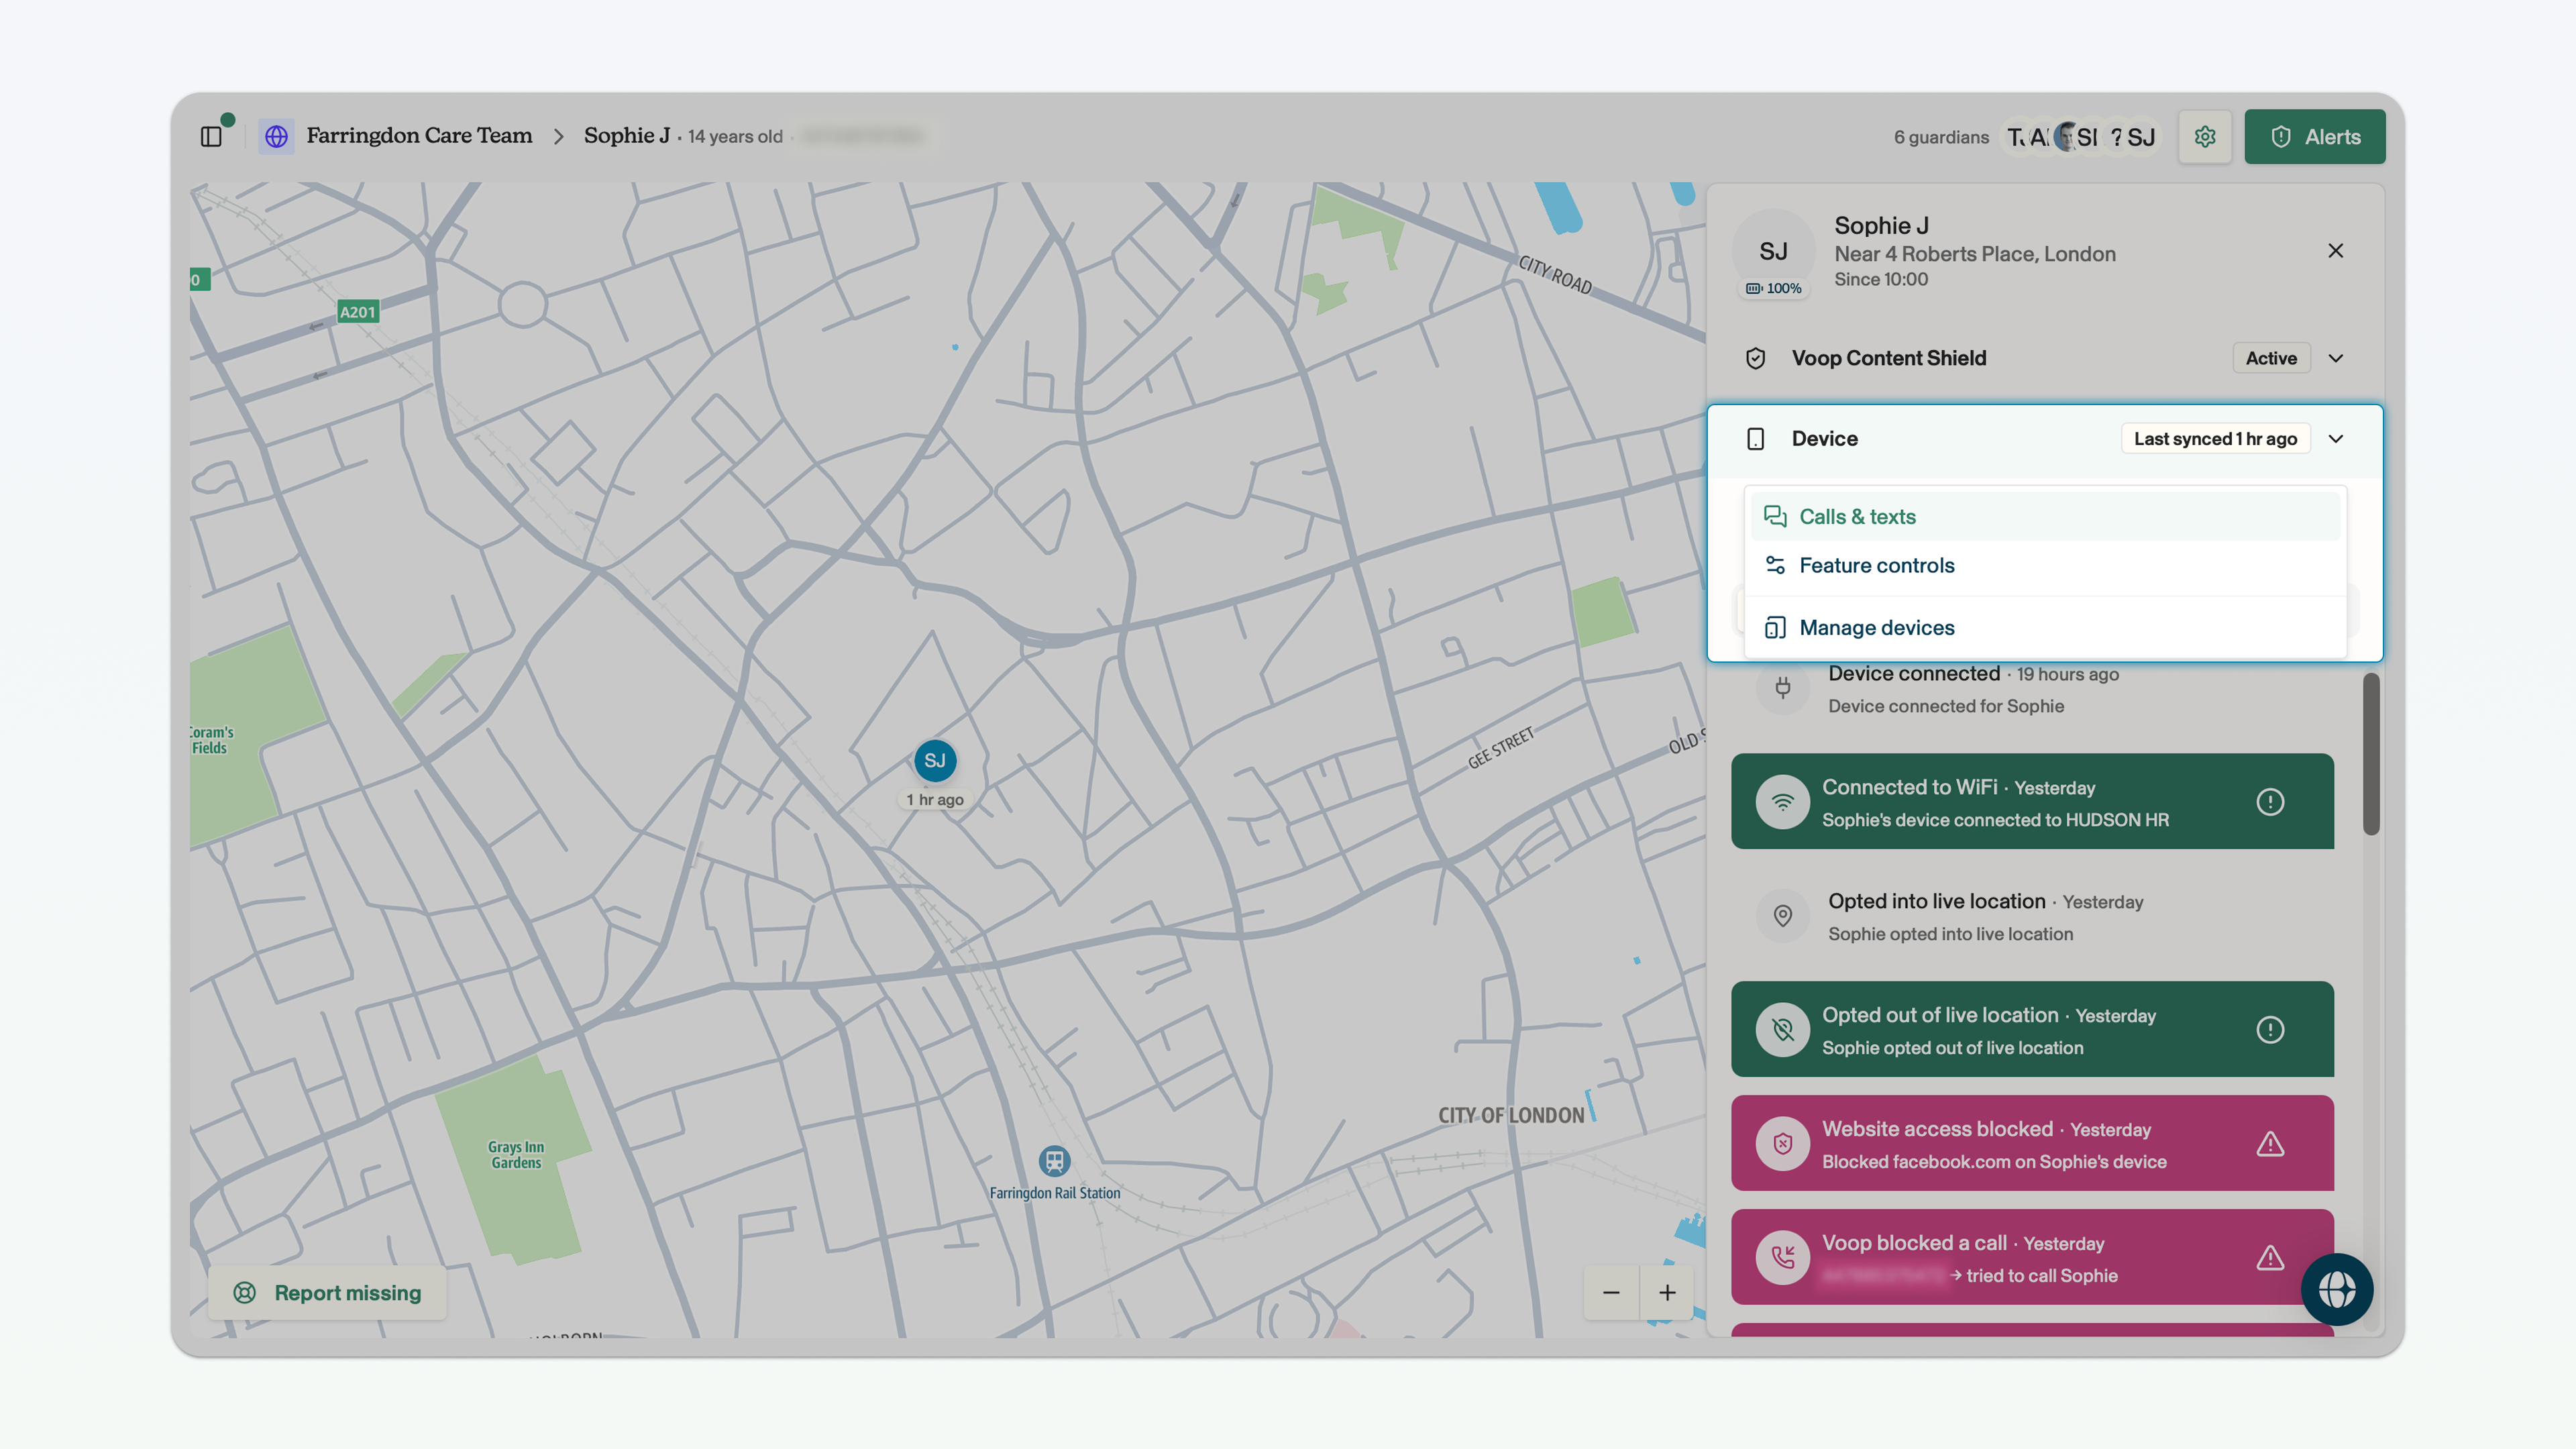Click the activity feed scrollbar
The image size is (2576, 1449).
(2371, 754)
